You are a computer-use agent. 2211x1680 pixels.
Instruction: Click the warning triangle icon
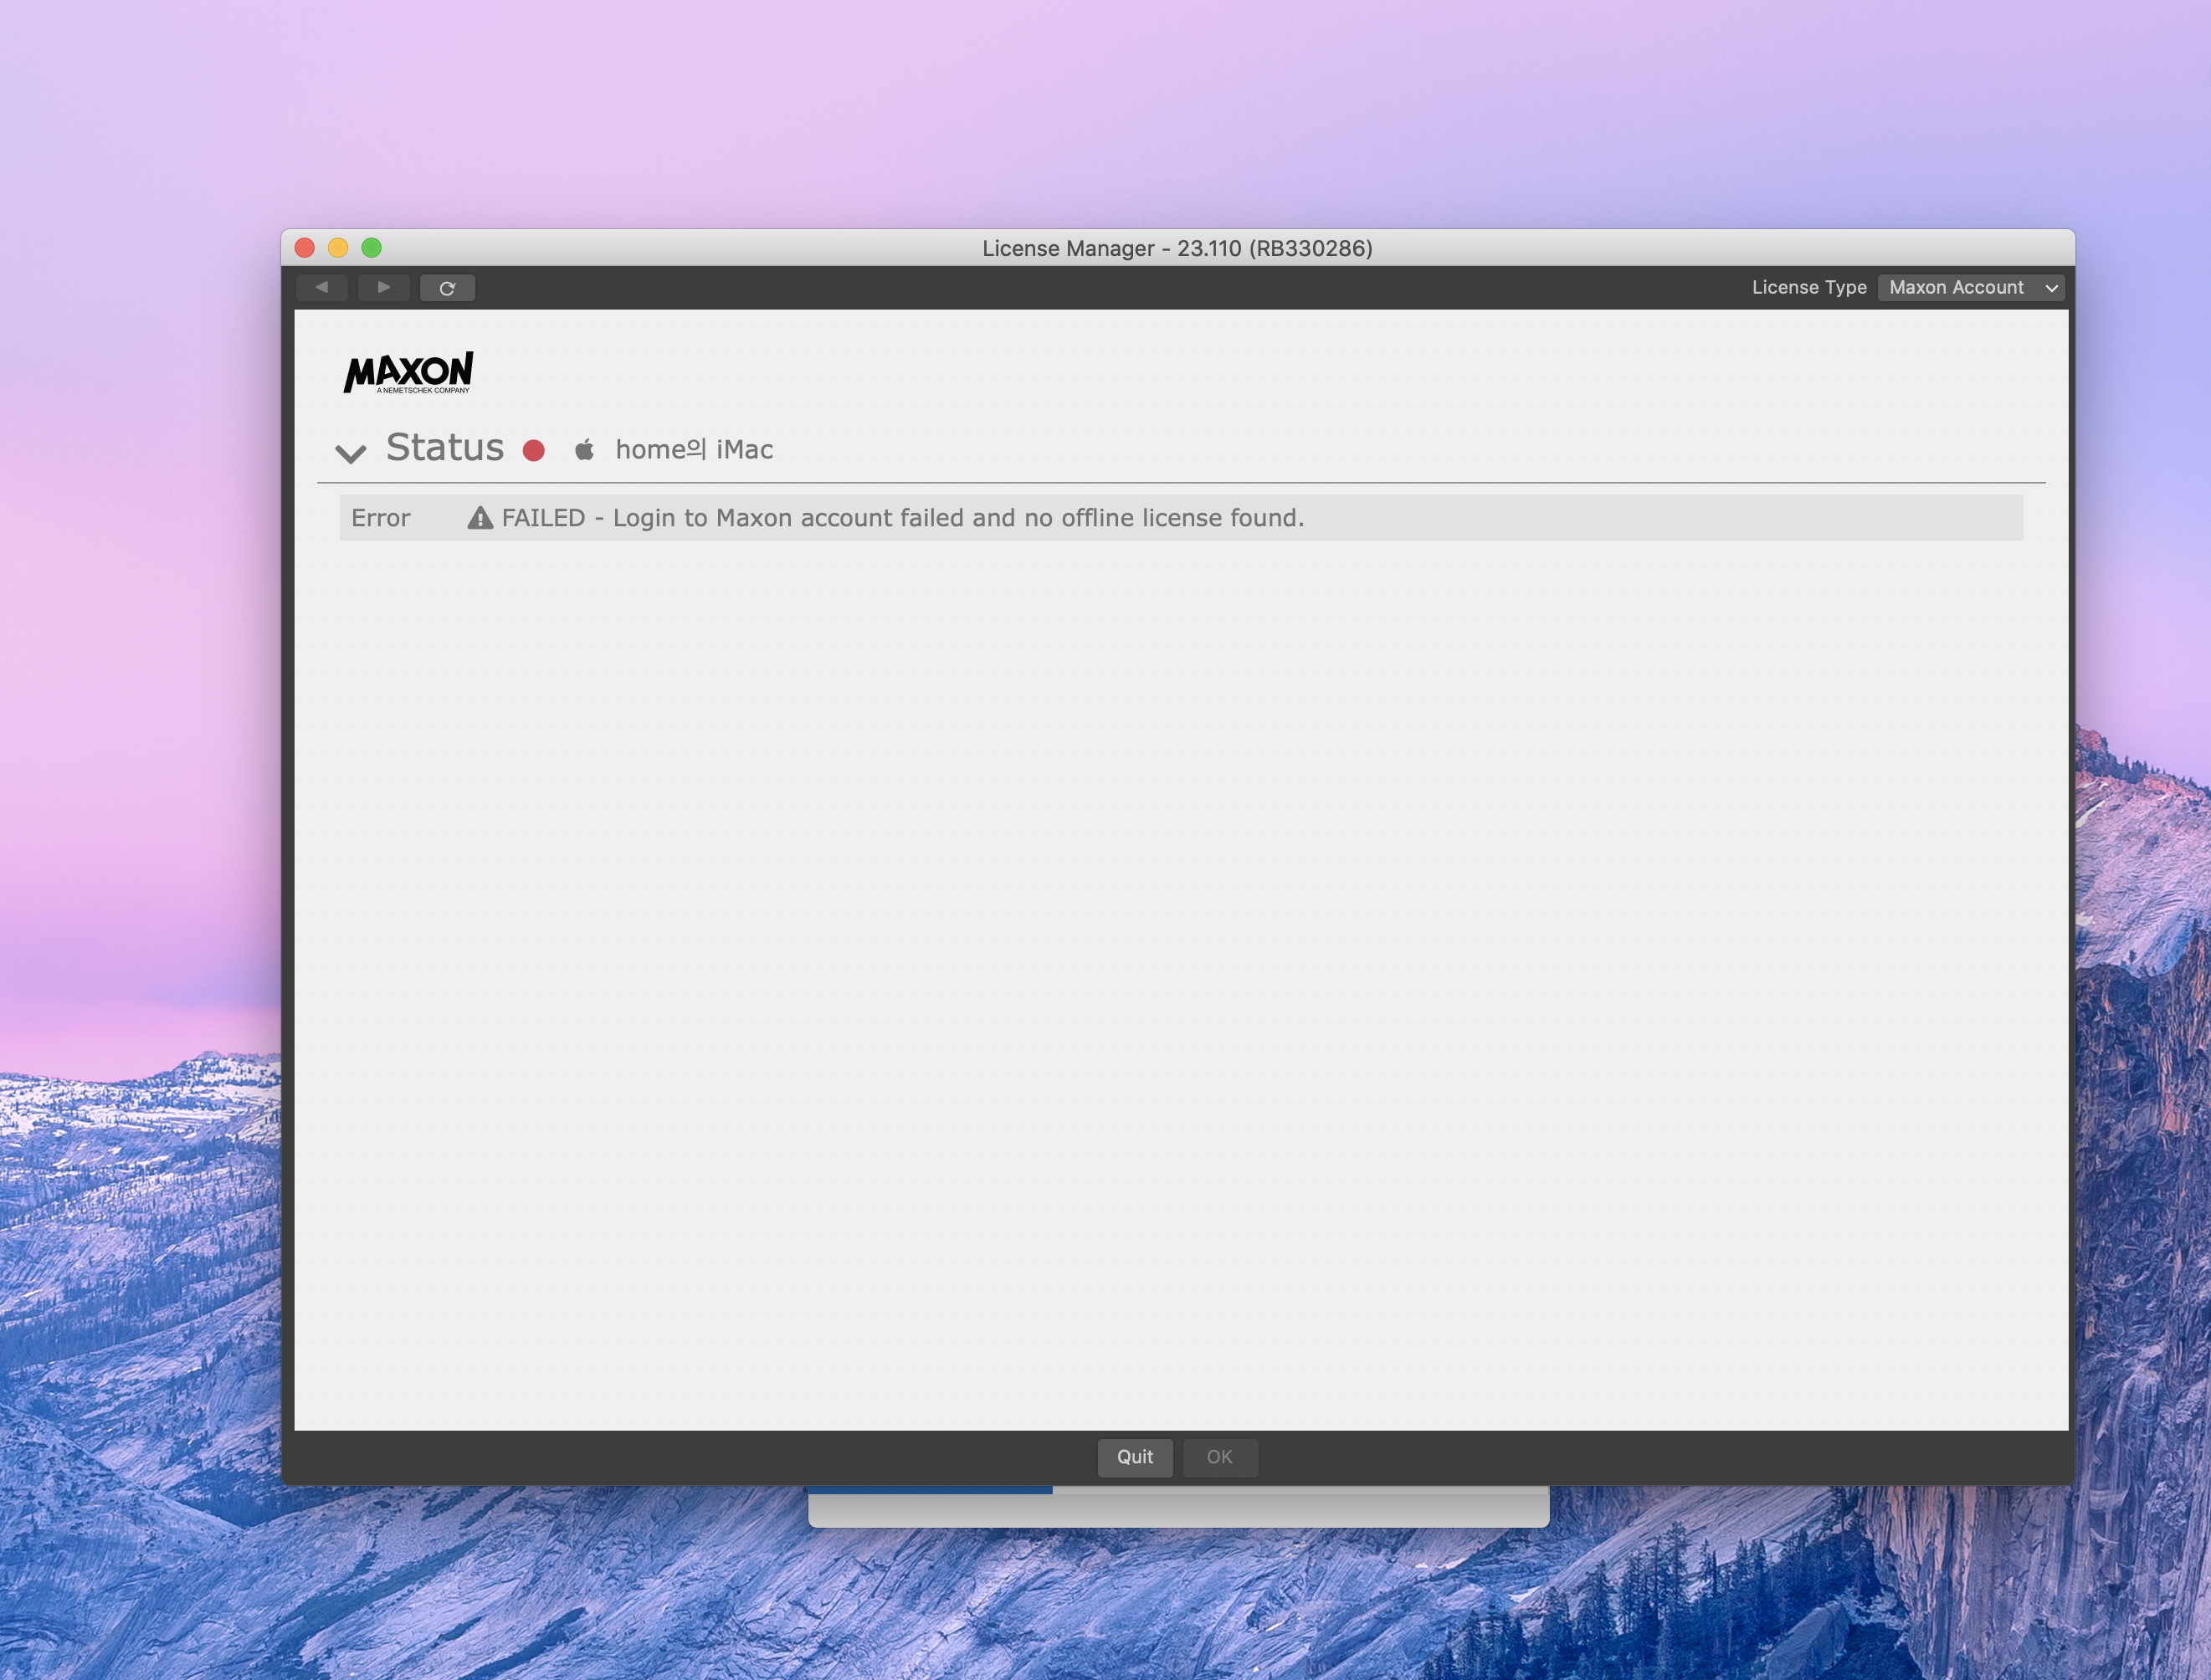coord(480,518)
